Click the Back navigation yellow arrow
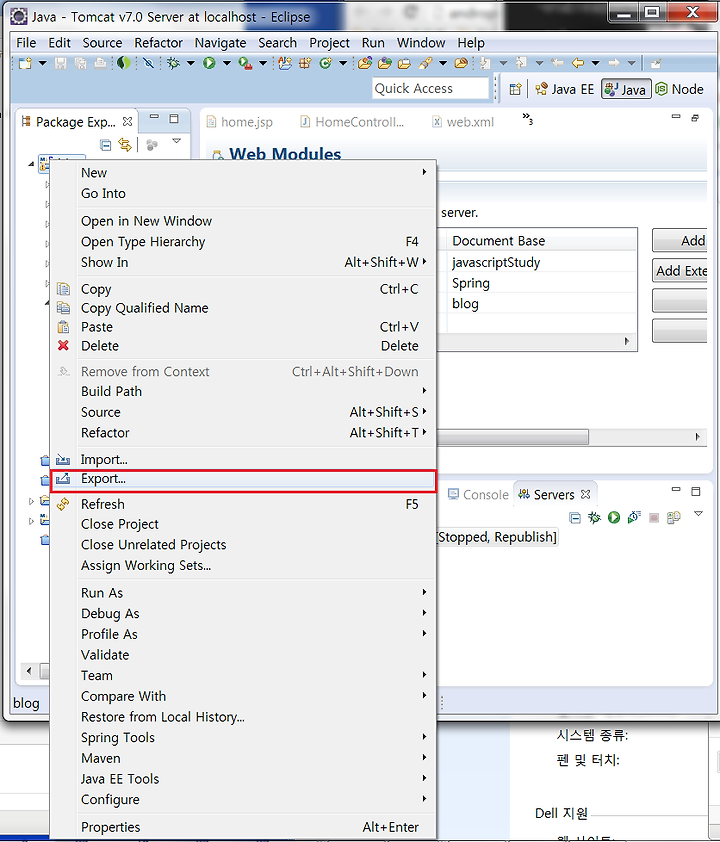 (x=578, y=63)
